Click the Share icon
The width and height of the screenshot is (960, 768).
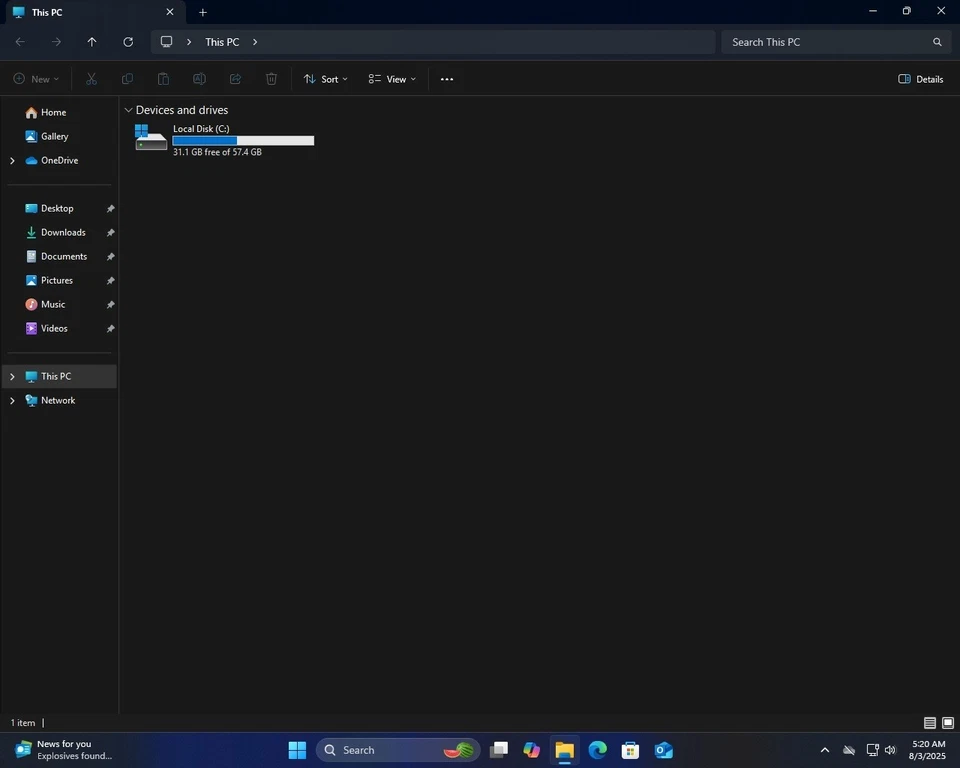pos(235,79)
